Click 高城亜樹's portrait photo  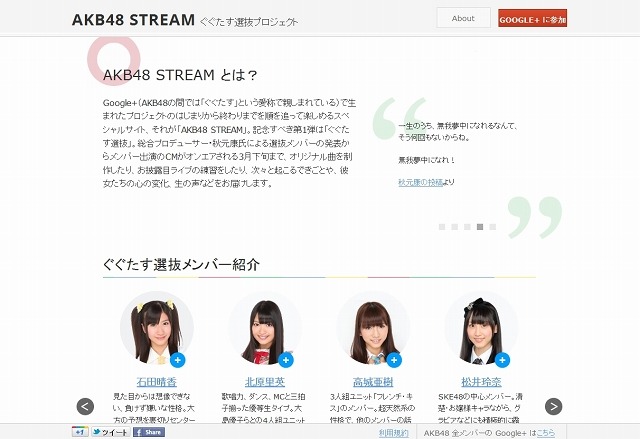click(x=373, y=328)
